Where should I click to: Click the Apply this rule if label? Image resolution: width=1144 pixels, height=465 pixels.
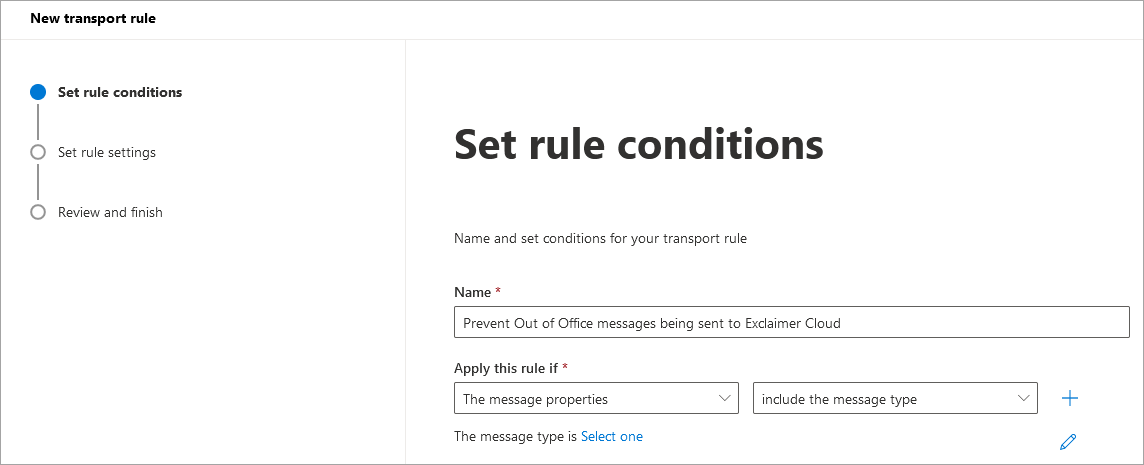(x=506, y=368)
